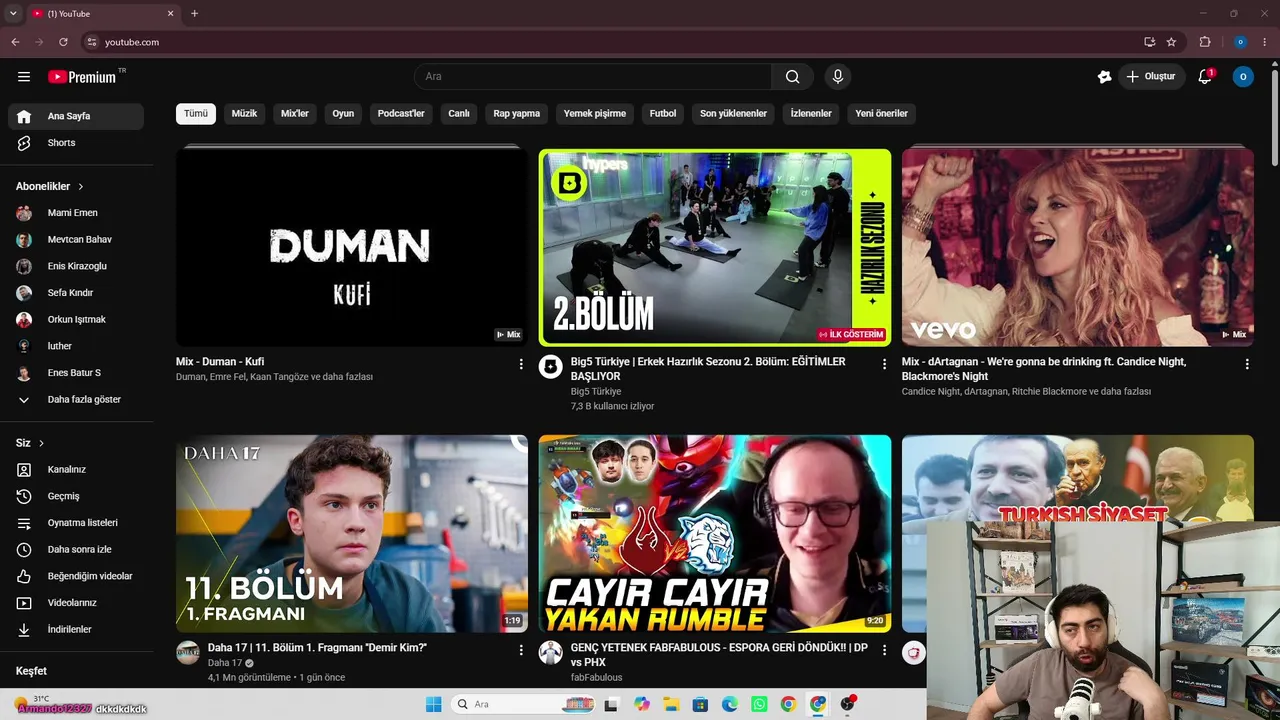The height and width of the screenshot is (720, 1280).
Task: Click the Windows taskbar search box
Action: (525, 704)
